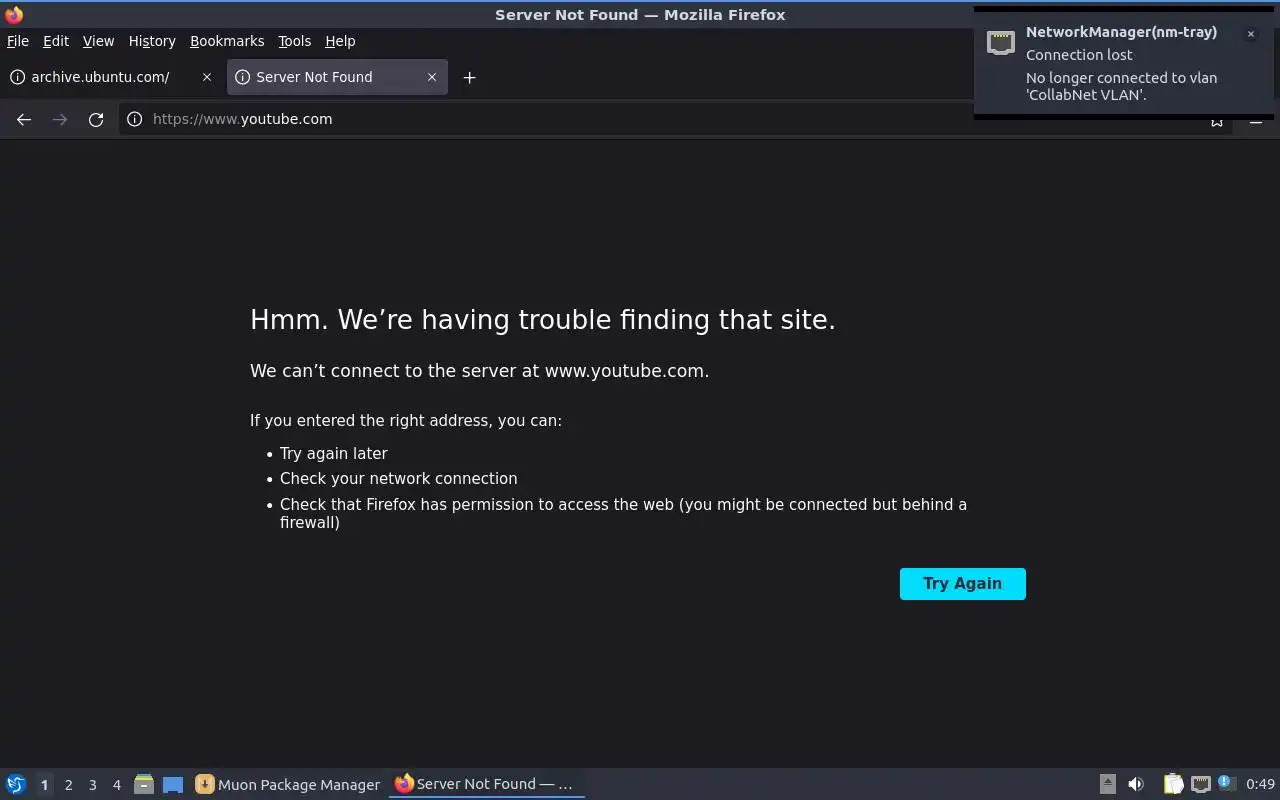Click the forward navigation arrow
Image resolution: width=1280 pixels, height=800 pixels.
tap(60, 119)
